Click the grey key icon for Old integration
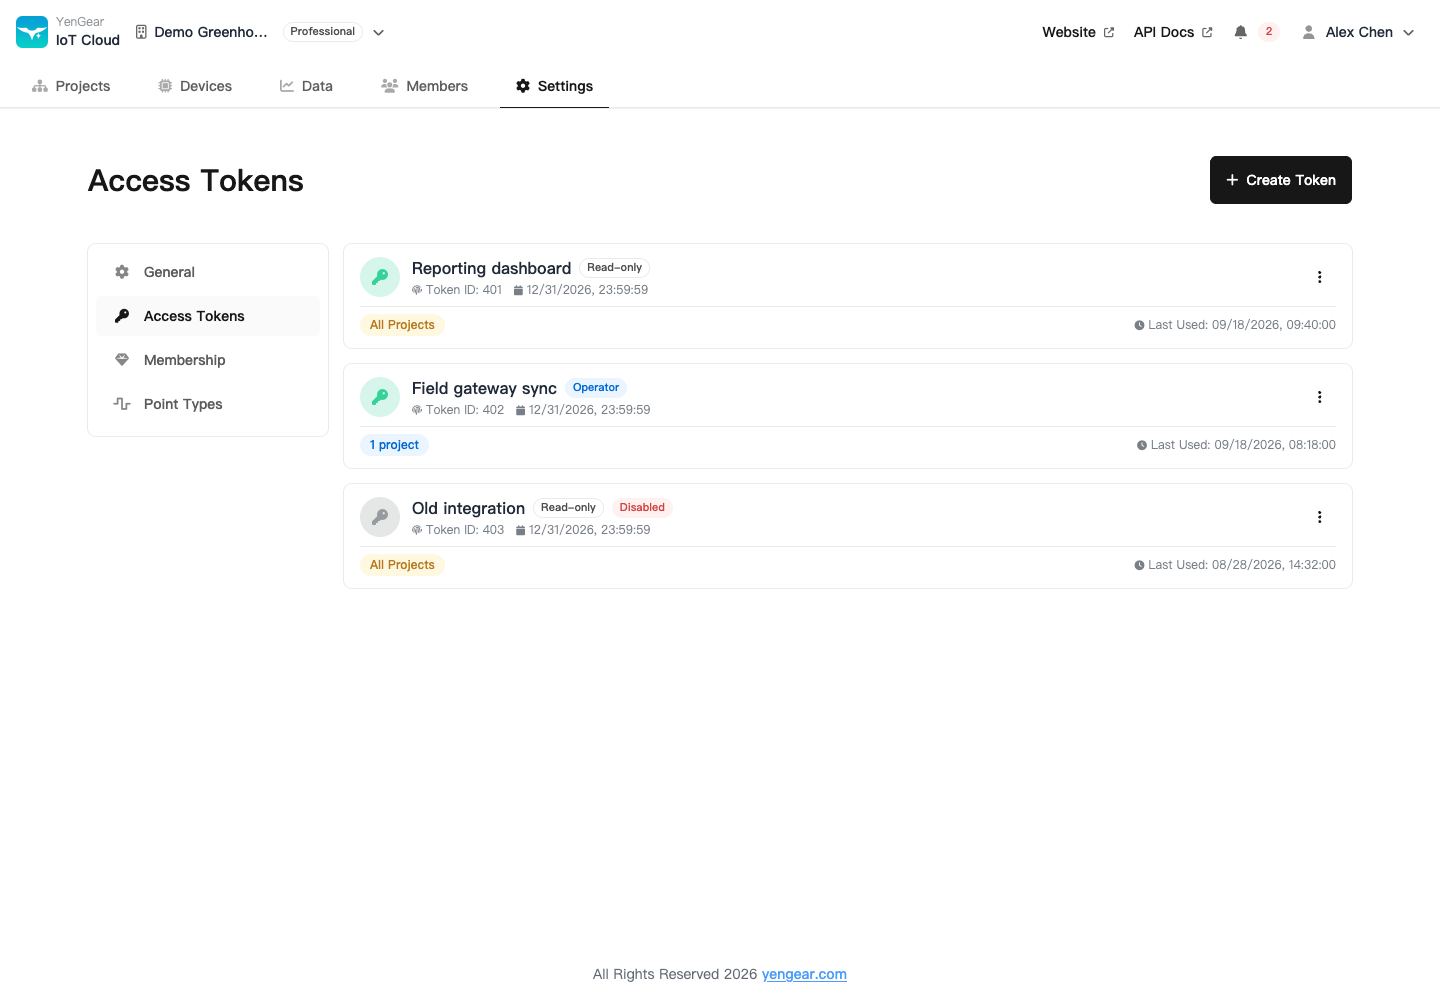This screenshot has width=1440, height=1000. click(x=380, y=517)
